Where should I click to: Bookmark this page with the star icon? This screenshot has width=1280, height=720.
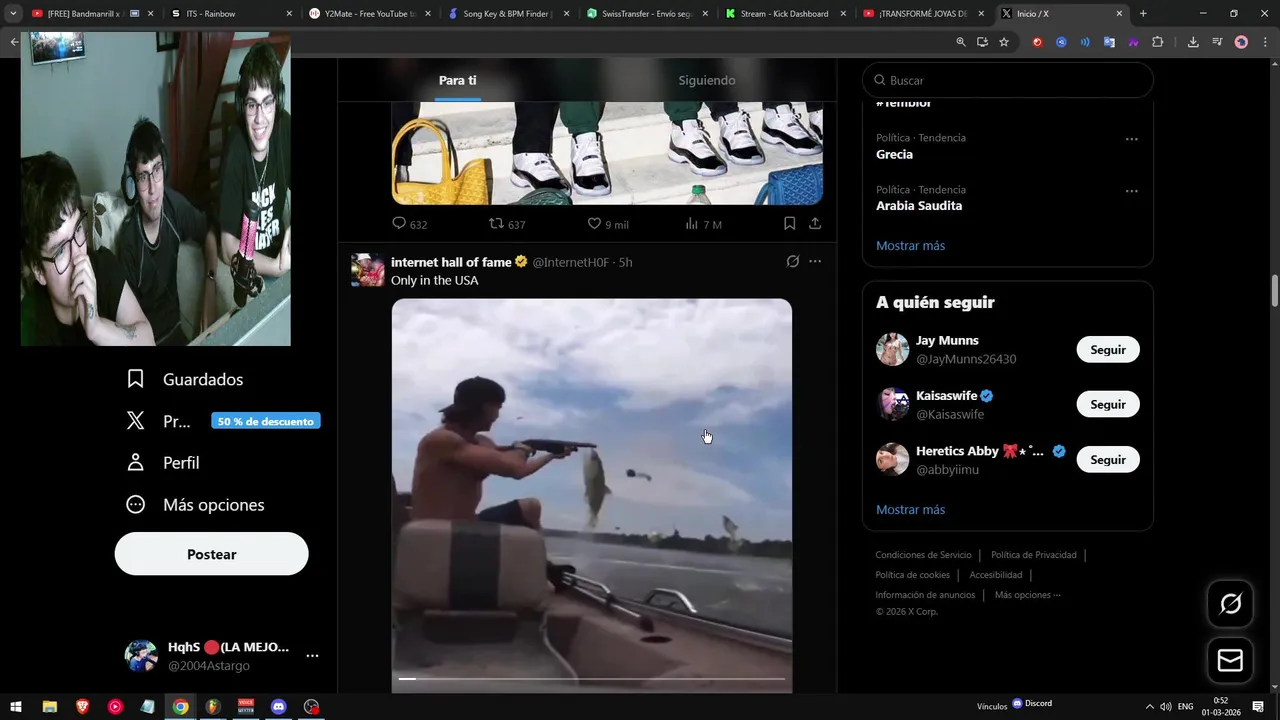tap(1004, 42)
